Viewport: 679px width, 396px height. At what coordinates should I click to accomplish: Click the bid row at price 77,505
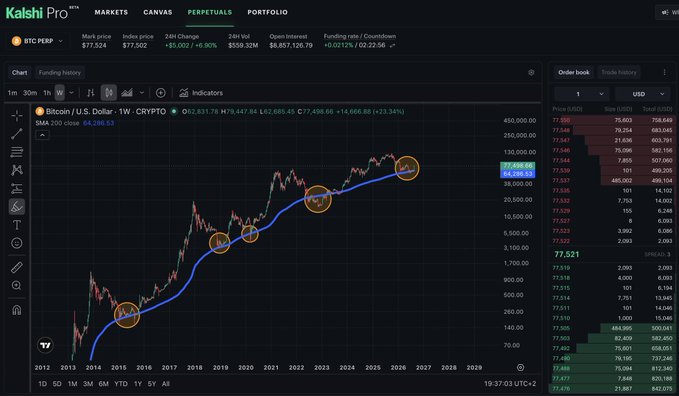[612, 328]
